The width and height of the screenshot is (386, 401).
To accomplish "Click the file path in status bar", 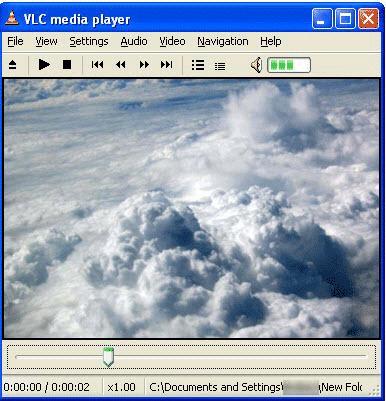I will pos(256,387).
